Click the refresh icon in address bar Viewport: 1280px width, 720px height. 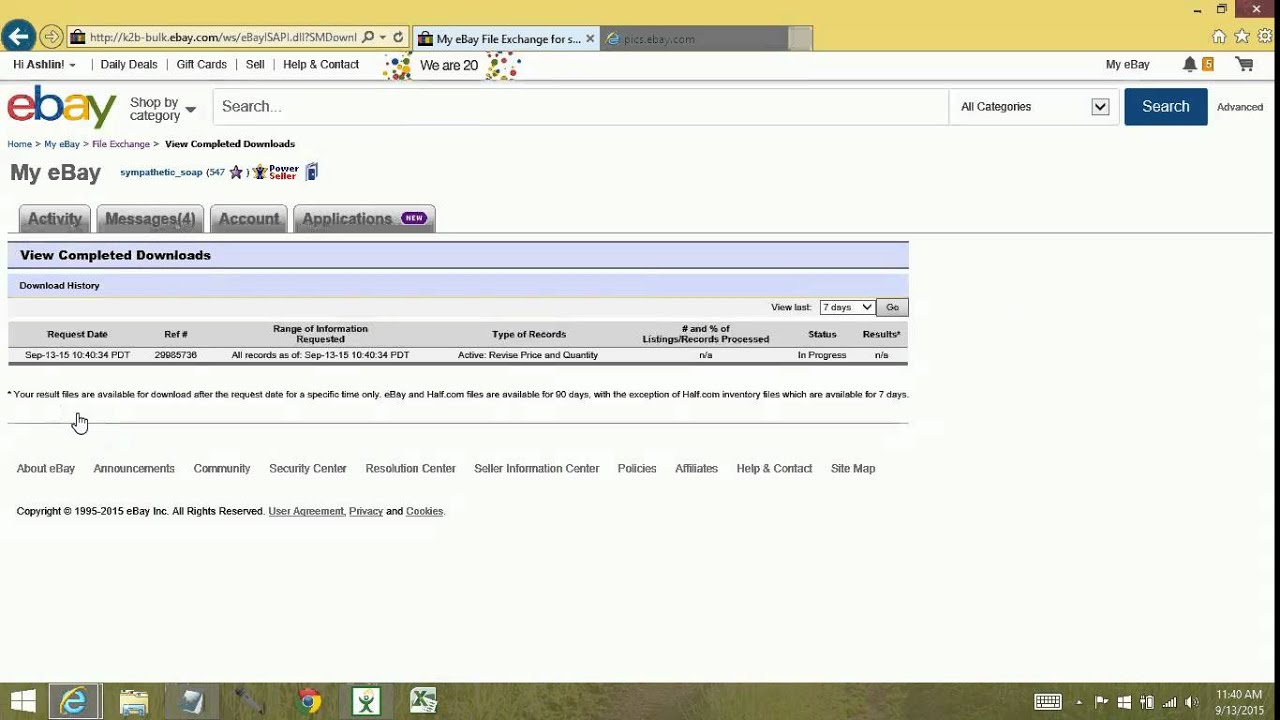pyautogui.click(x=398, y=38)
